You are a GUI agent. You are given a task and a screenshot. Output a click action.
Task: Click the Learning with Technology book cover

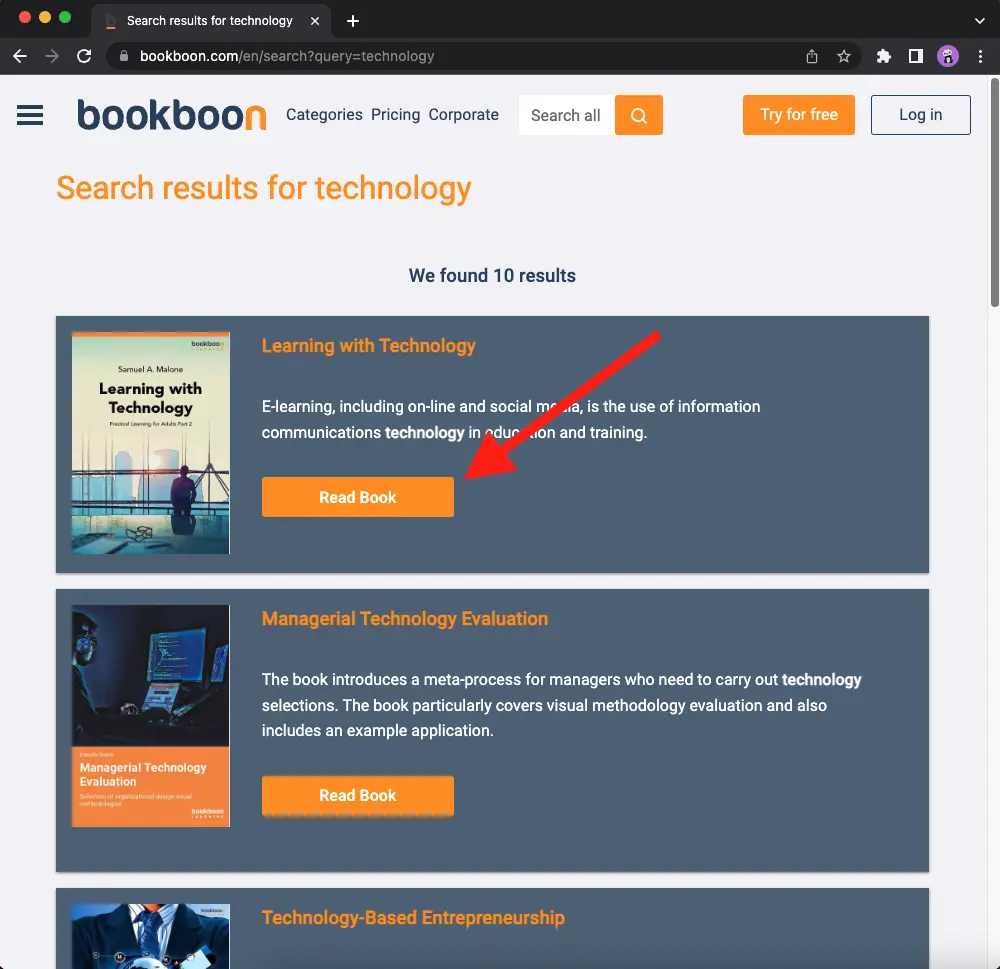pos(151,443)
